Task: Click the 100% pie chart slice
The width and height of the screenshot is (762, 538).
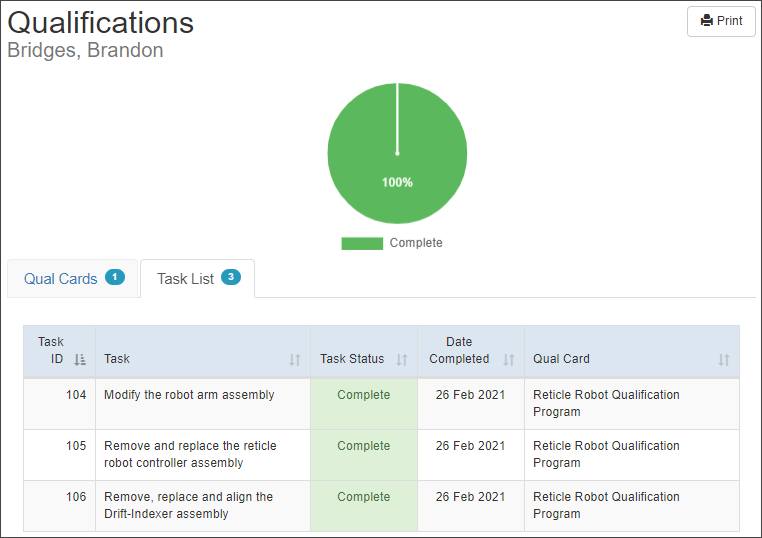Action: point(398,154)
